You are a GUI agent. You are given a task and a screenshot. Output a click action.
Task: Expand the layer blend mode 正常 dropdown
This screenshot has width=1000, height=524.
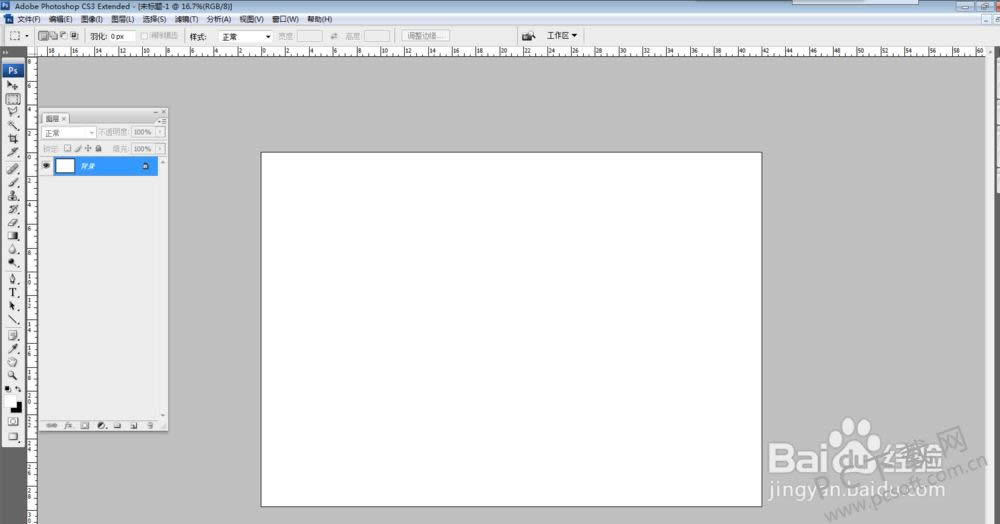pos(69,132)
